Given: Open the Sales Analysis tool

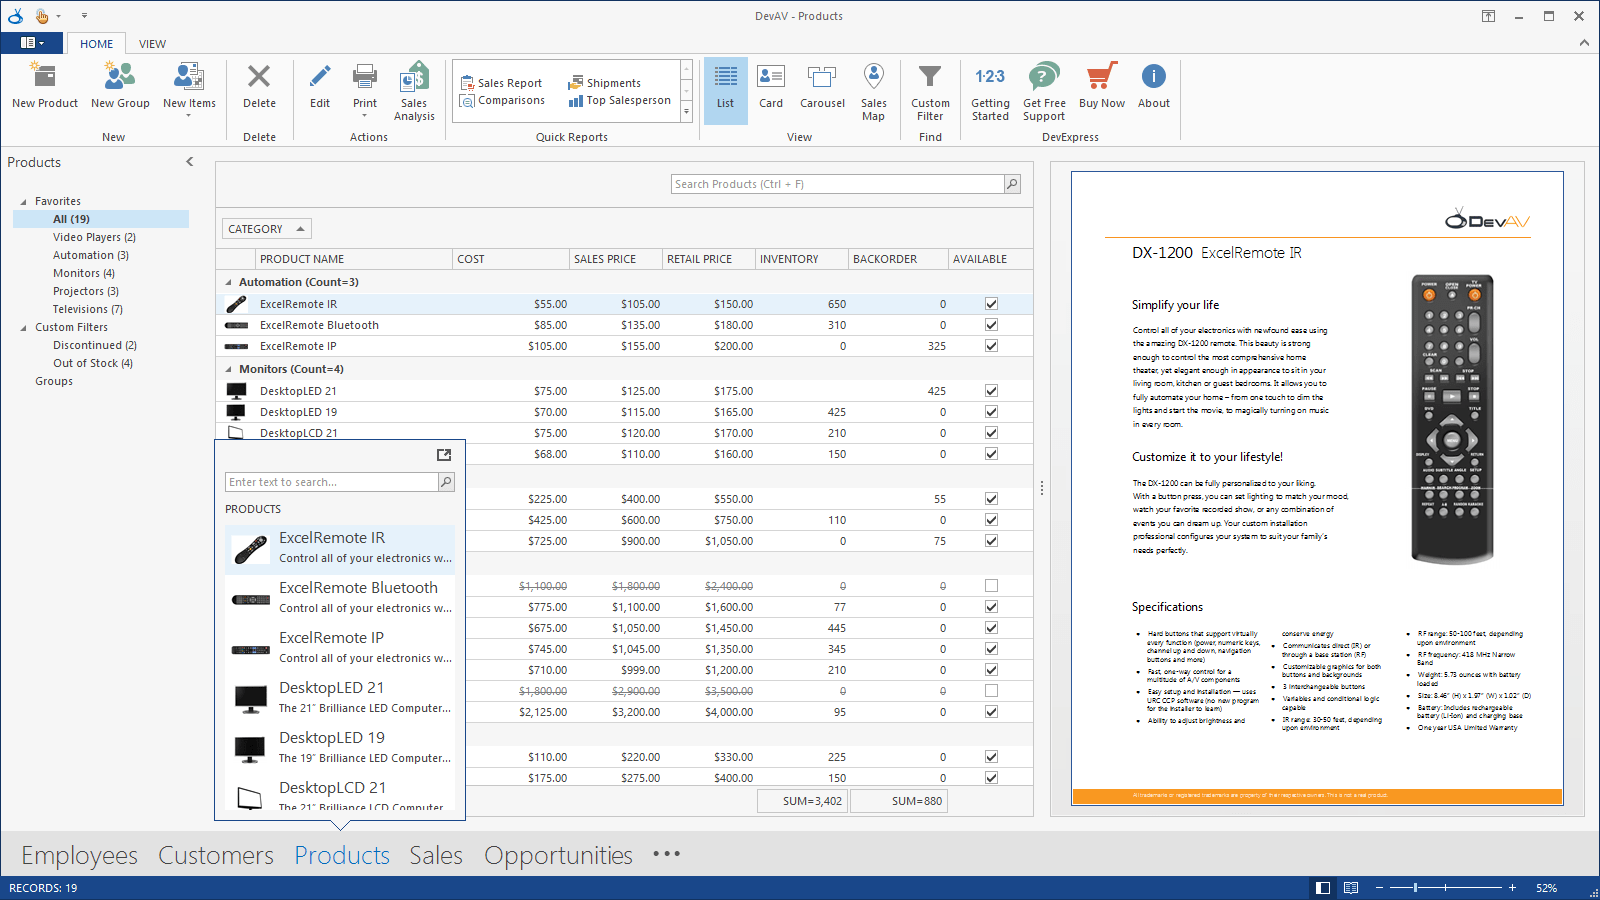Looking at the screenshot, I should click(x=414, y=91).
